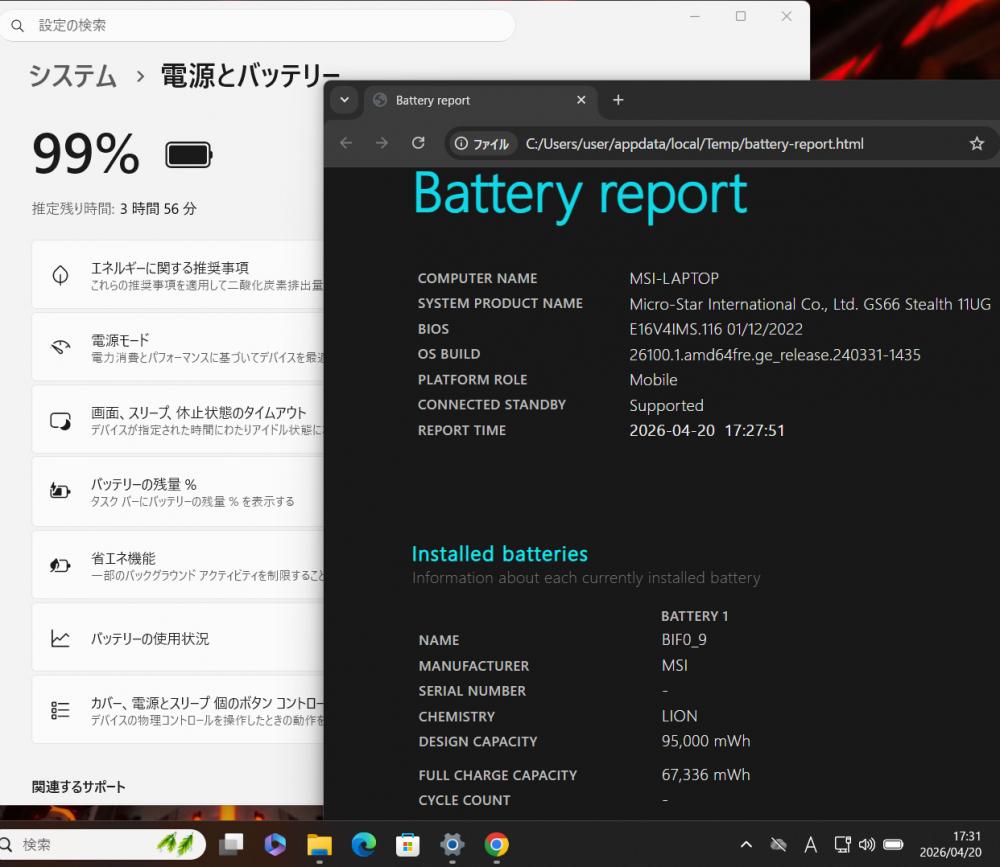Click the Chrome reload page icon
The height and width of the screenshot is (867, 1000).
pos(418,143)
